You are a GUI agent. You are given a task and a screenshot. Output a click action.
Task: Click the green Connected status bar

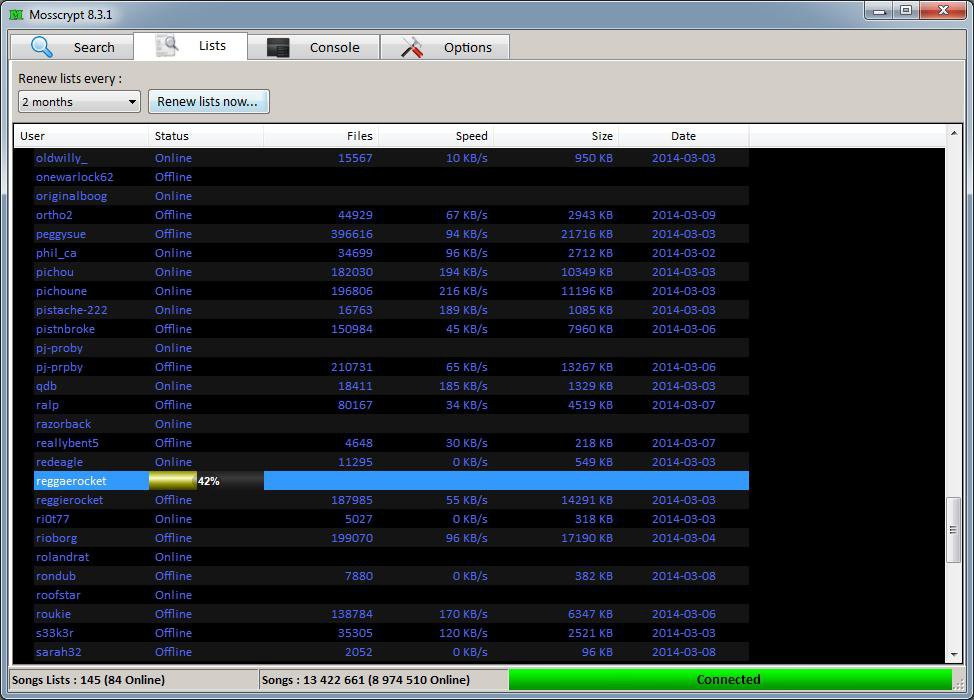click(730, 680)
